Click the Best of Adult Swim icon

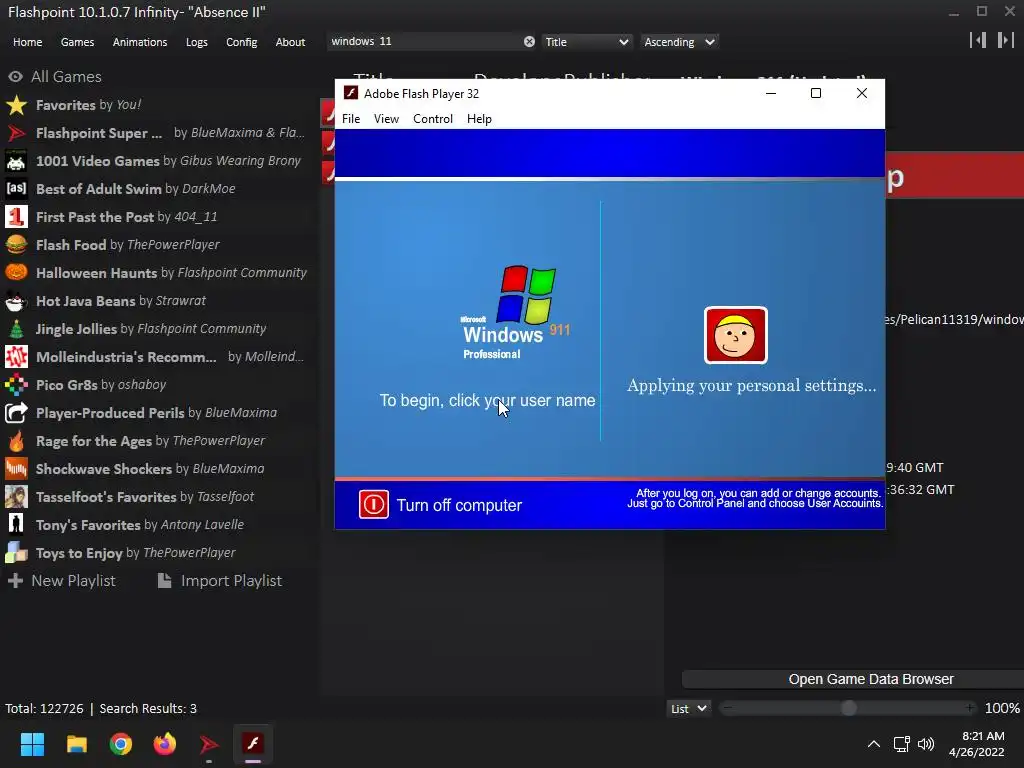tap(16, 189)
